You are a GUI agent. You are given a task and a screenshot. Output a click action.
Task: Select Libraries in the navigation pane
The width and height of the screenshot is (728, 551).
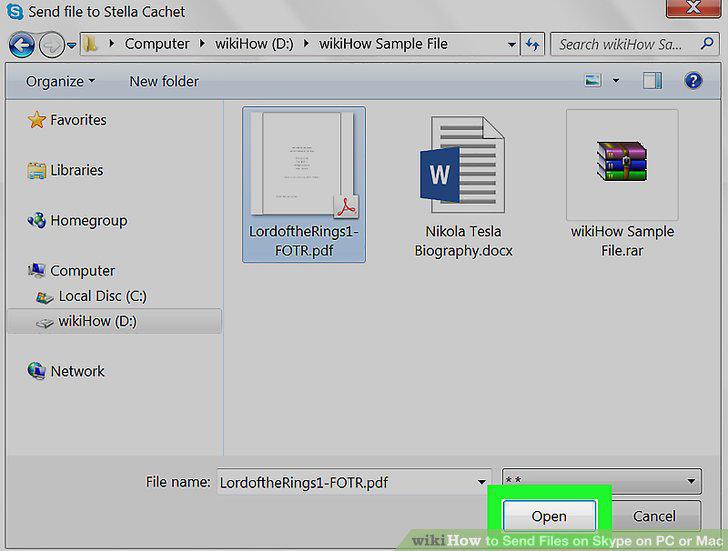tap(65, 170)
